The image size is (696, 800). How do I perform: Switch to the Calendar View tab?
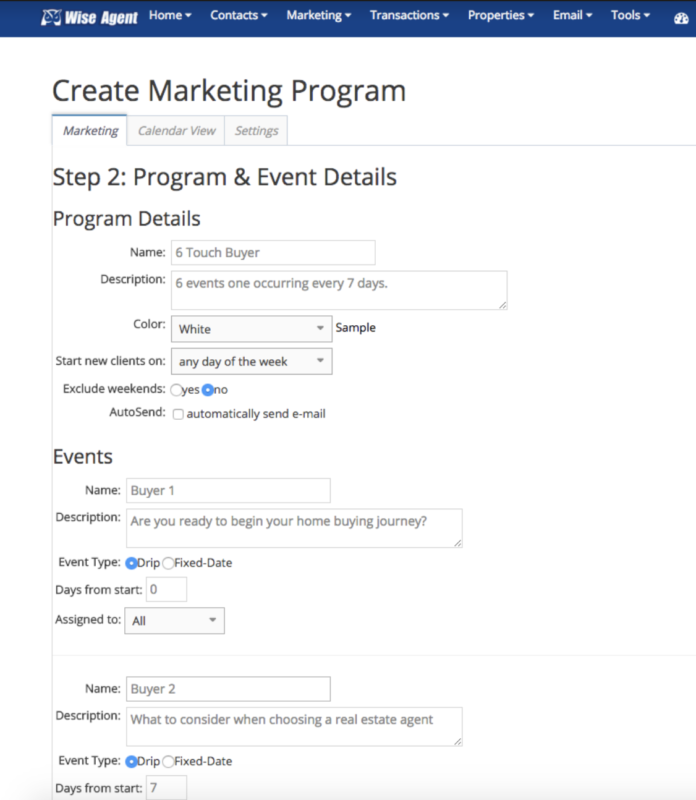point(176,131)
